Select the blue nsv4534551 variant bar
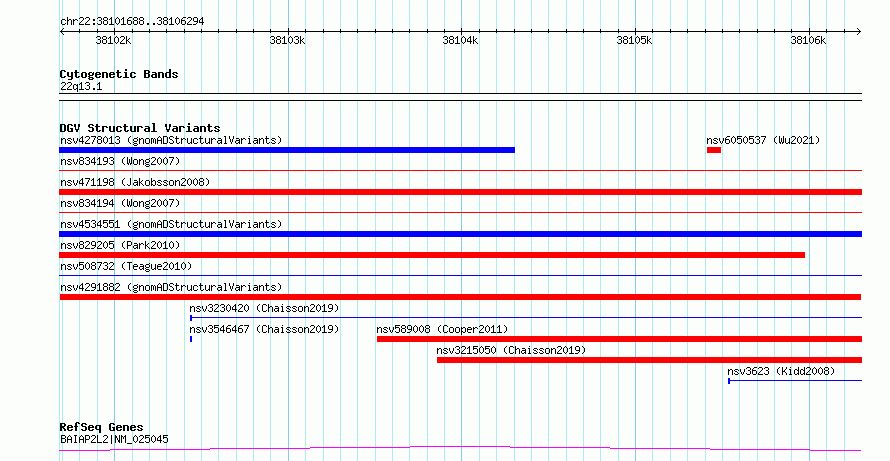Screen dimensions: 890x461 coord(460,234)
